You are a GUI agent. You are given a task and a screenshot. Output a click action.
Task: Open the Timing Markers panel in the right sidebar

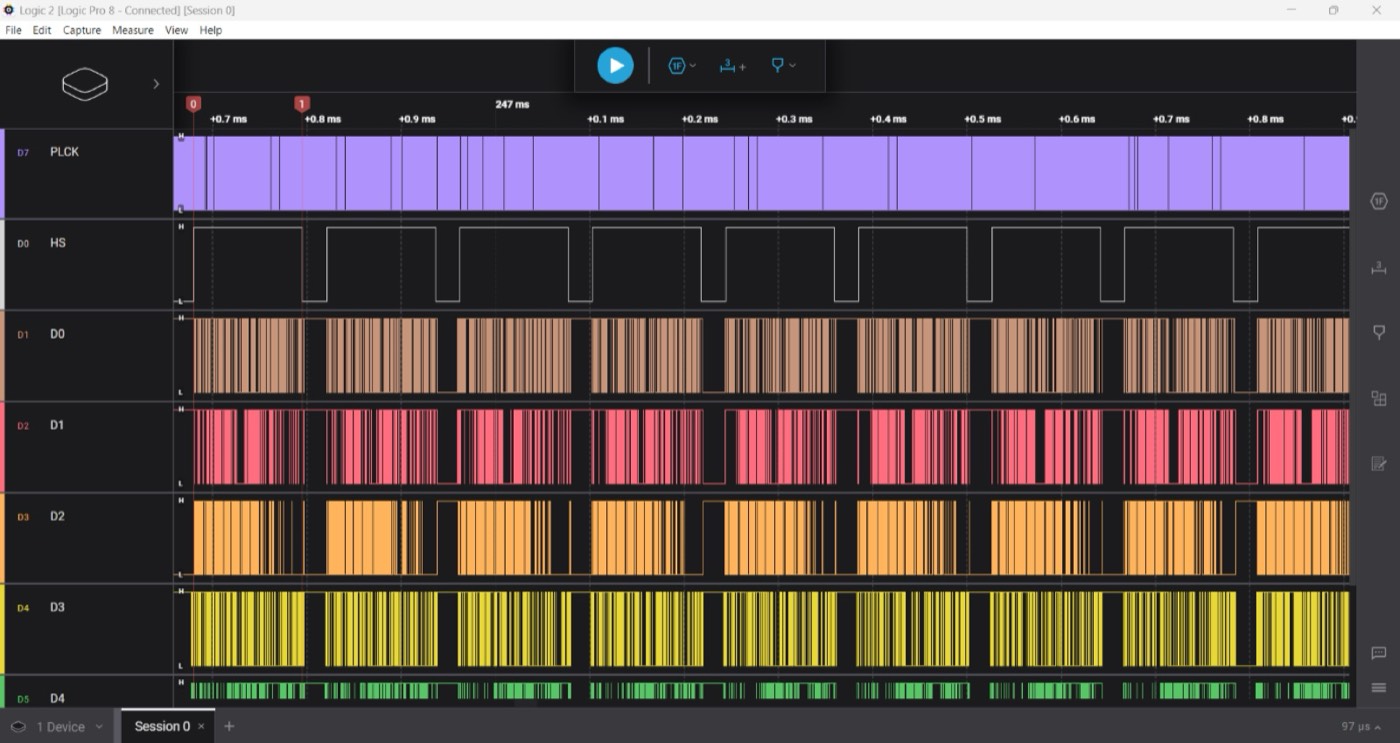1378,332
